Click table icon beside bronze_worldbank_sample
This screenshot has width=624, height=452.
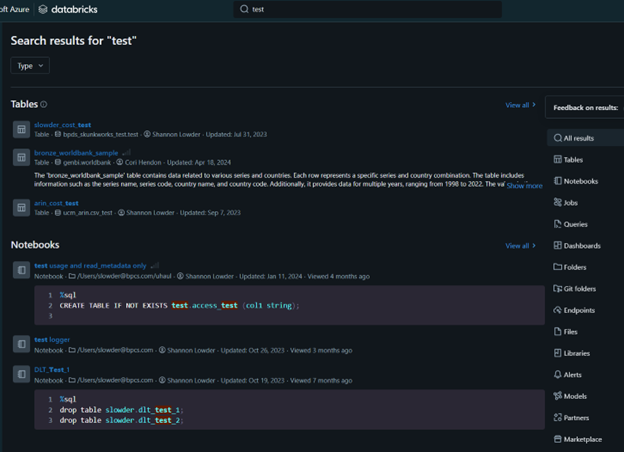click(21, 158)
